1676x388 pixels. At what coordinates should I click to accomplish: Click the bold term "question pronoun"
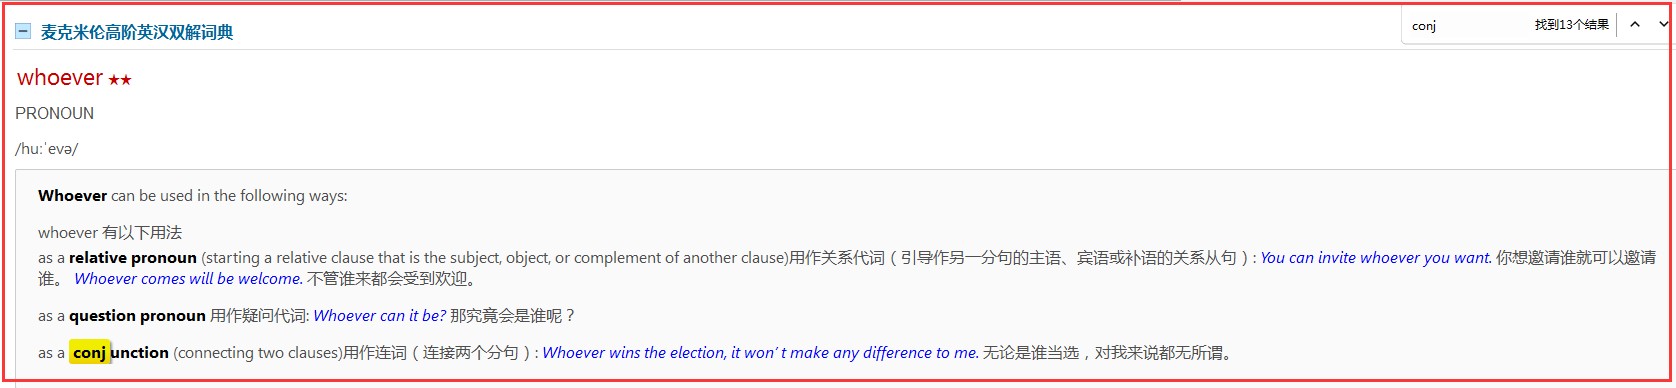pyautogui.click(x=137, y=316)
